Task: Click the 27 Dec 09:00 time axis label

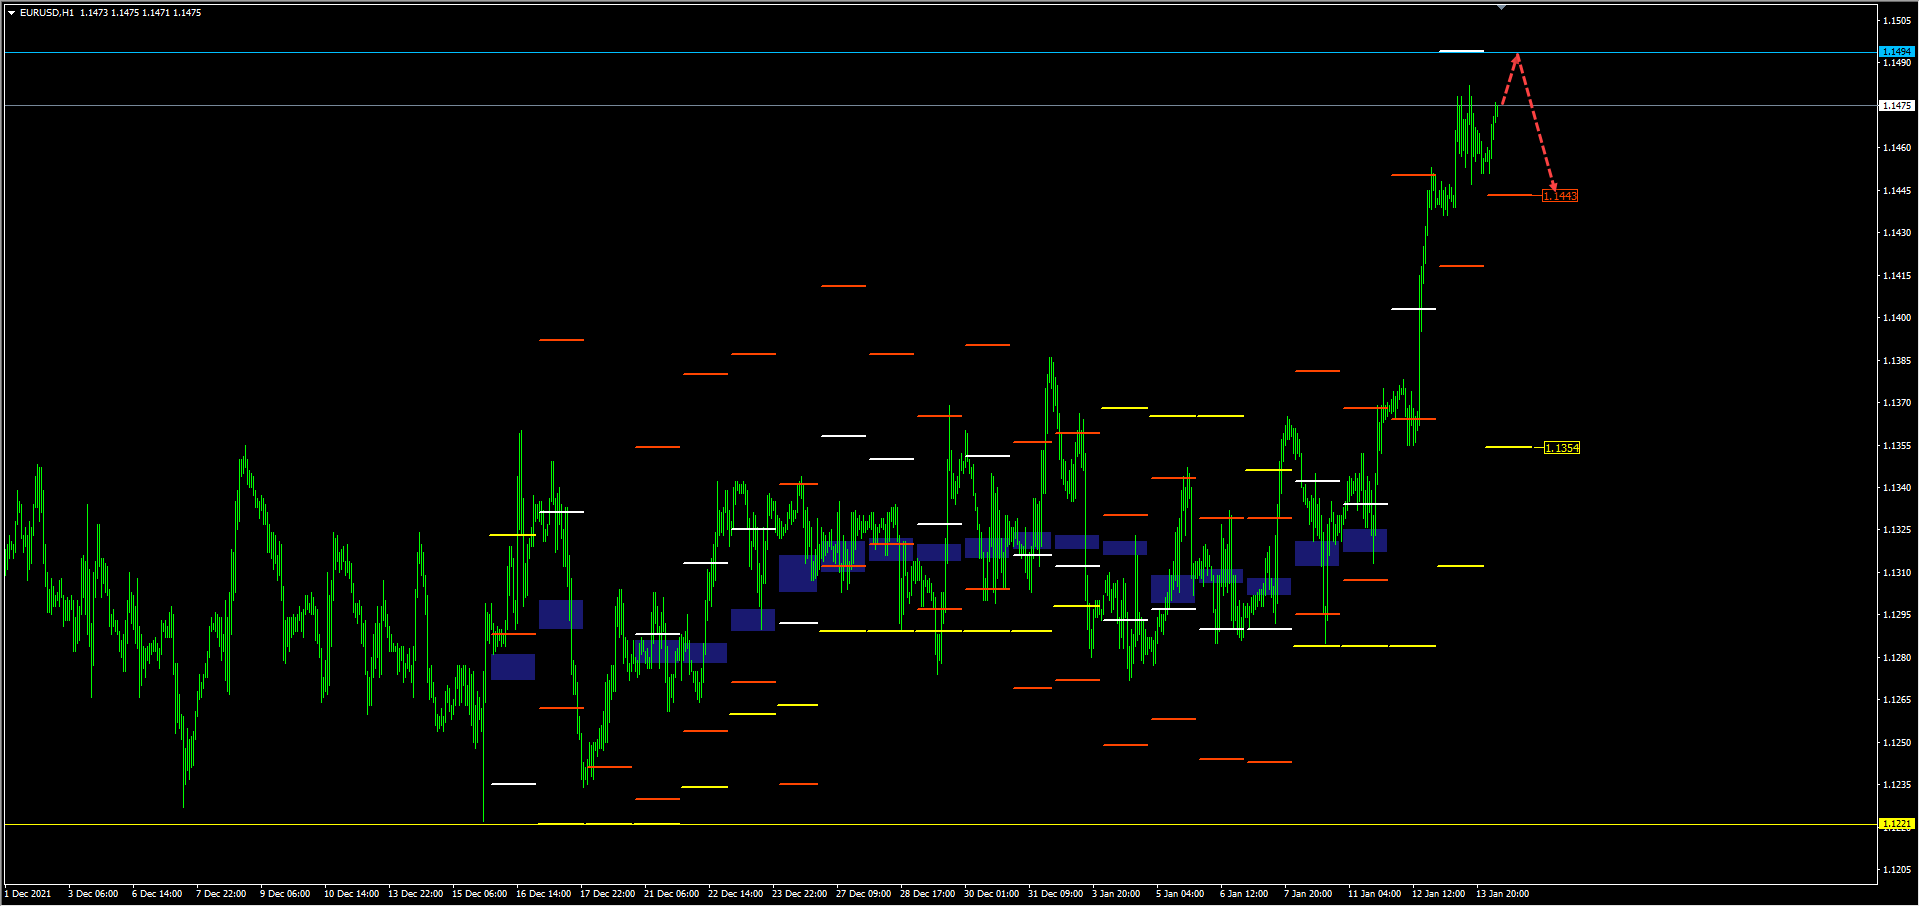Action: pos(863,894)
